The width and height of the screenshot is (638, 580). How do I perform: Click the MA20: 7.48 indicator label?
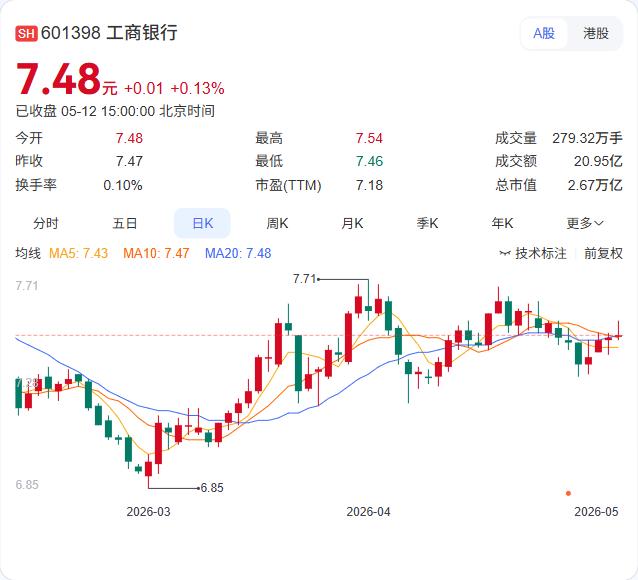238,254
